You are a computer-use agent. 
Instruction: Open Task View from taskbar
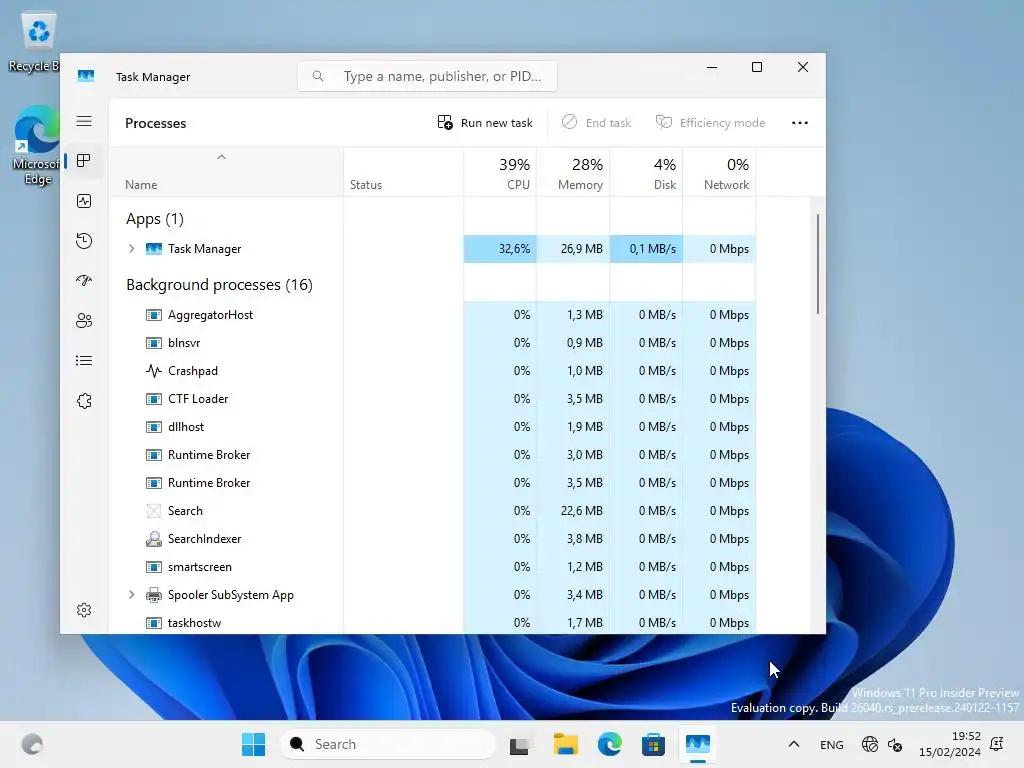[x=519, y=744]
